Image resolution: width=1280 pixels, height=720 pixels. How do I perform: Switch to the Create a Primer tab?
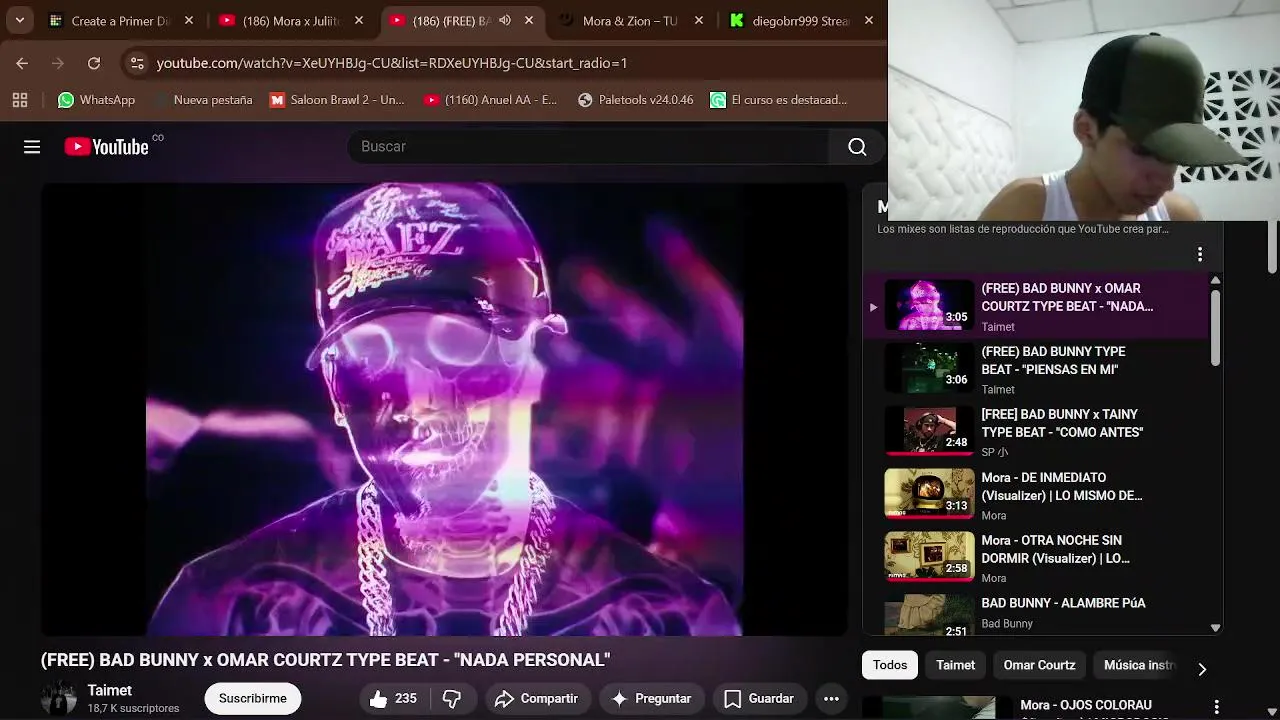(x=120, y=20)
